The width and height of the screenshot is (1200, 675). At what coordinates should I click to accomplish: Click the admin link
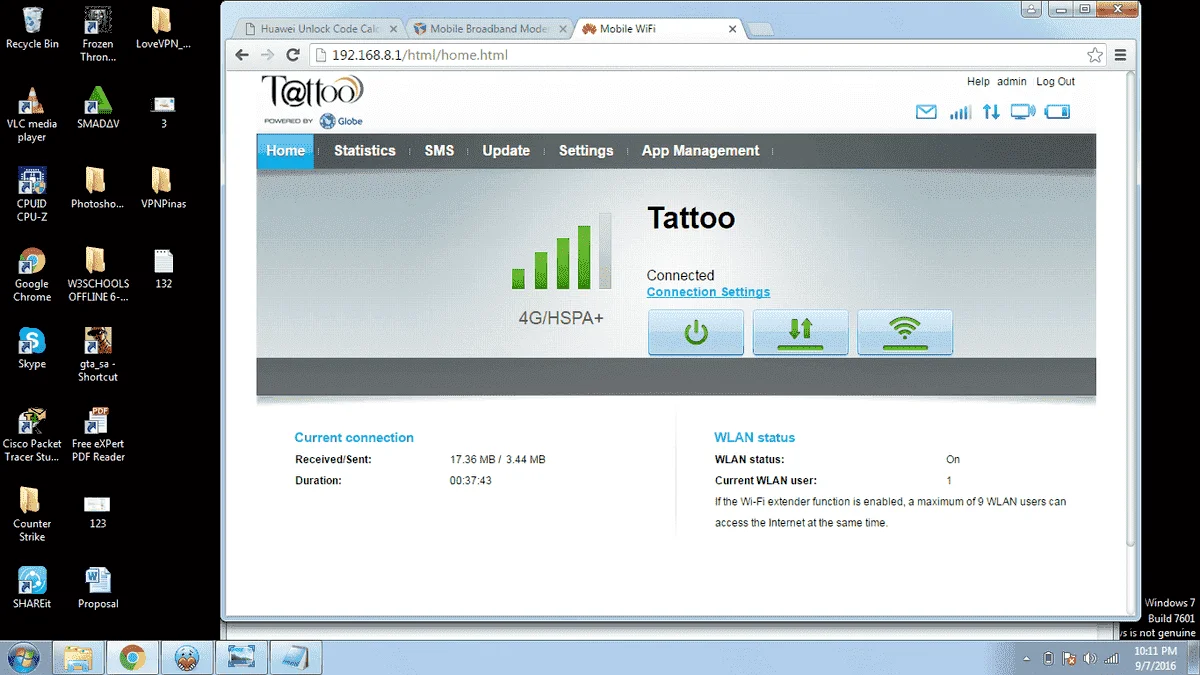point(1012,82)
